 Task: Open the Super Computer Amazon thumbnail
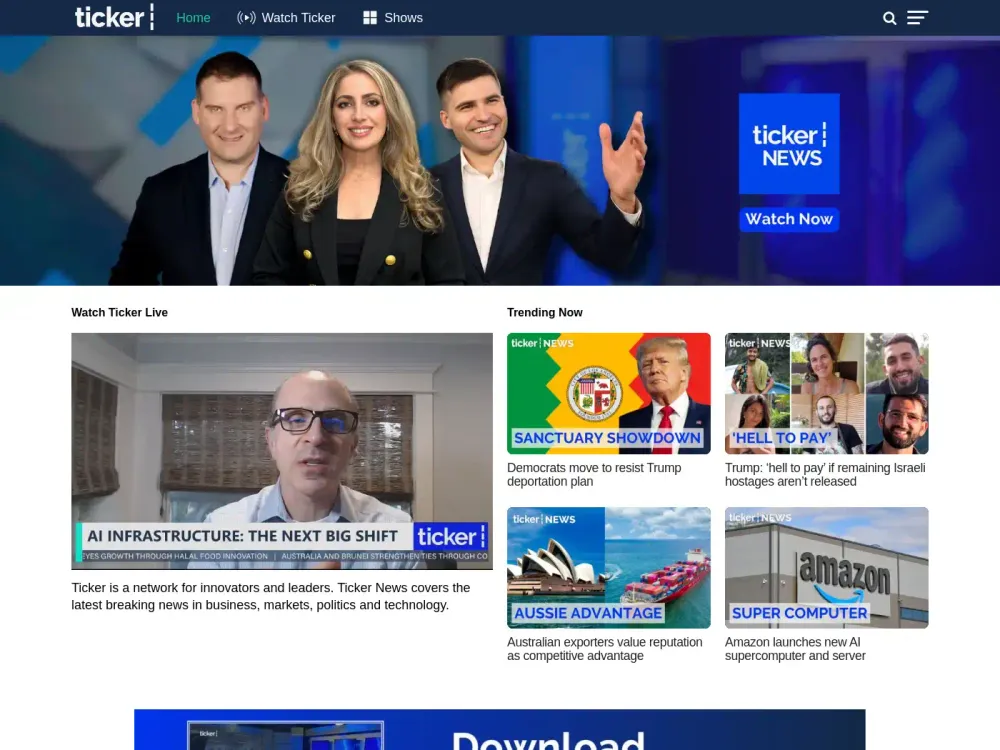(826, 568)
